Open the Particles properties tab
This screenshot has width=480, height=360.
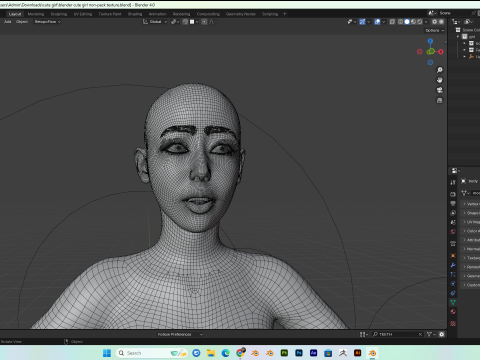(x=453, y=274)
